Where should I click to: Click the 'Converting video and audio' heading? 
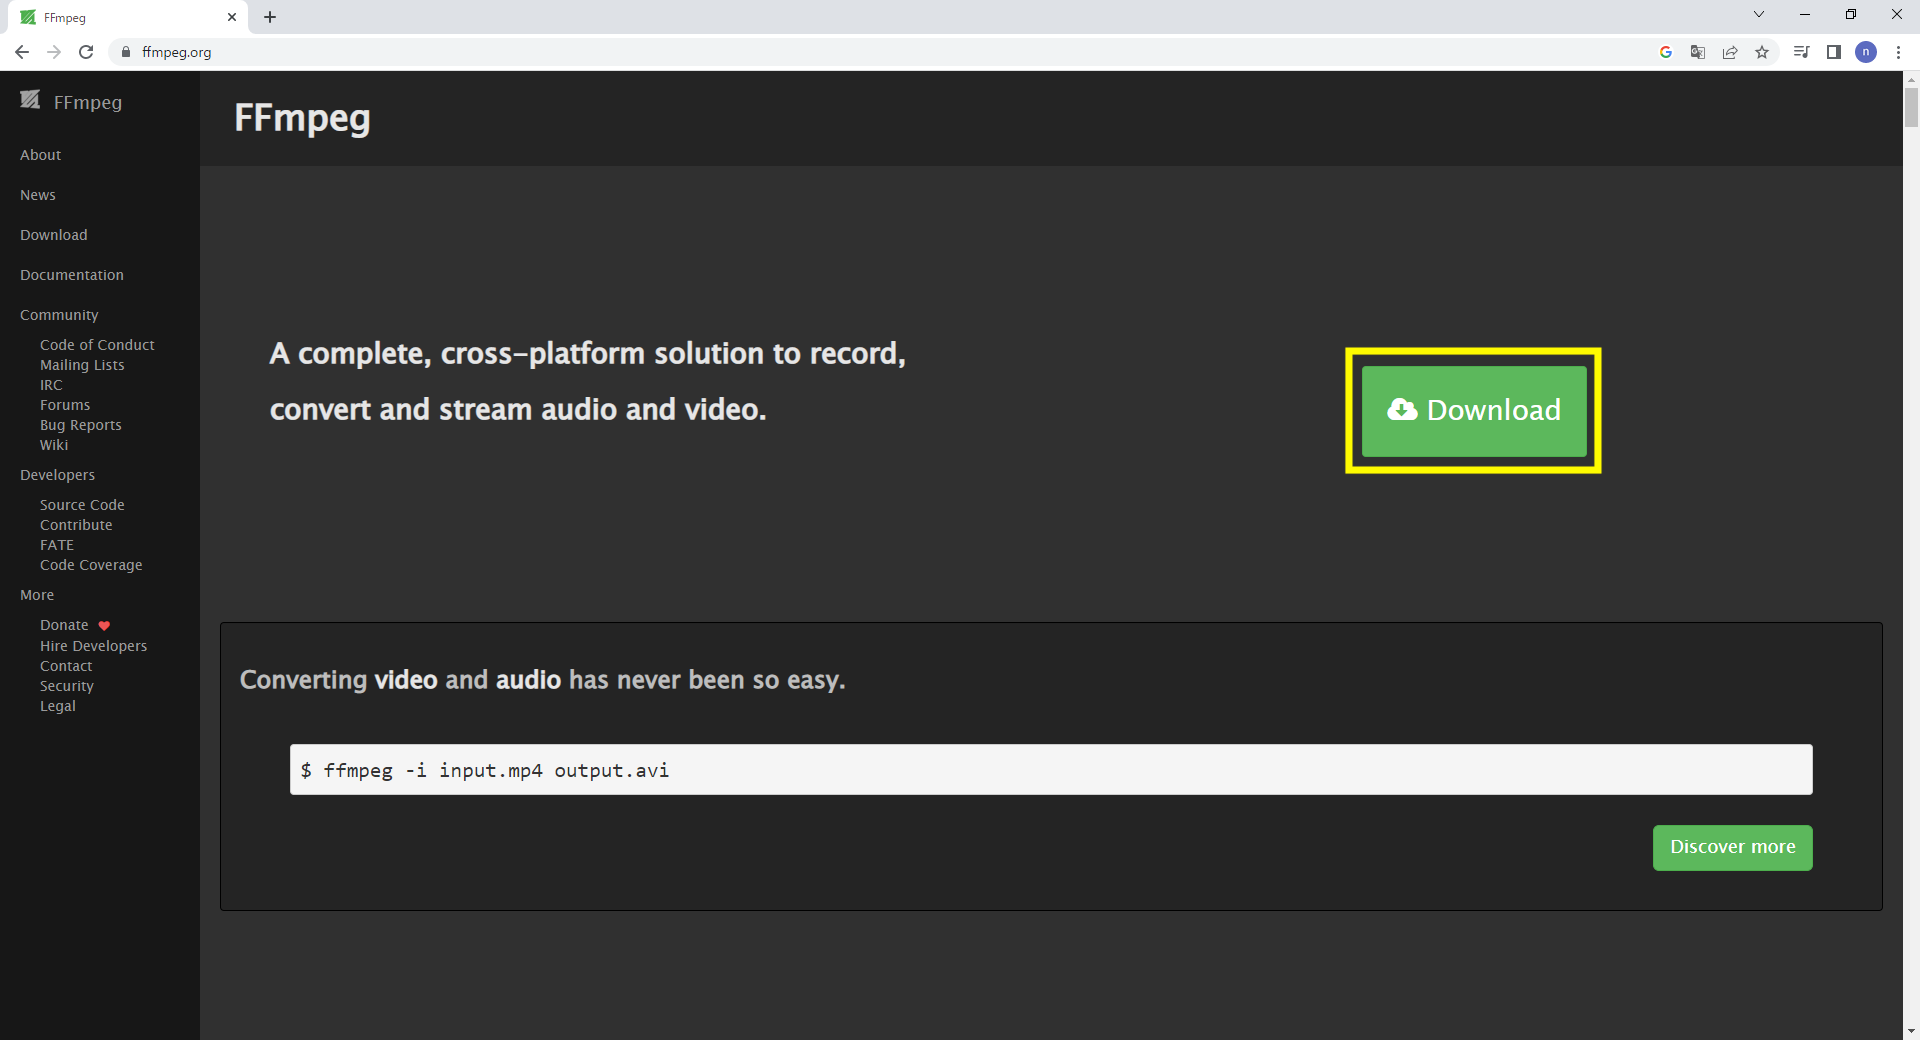point(542,680)
